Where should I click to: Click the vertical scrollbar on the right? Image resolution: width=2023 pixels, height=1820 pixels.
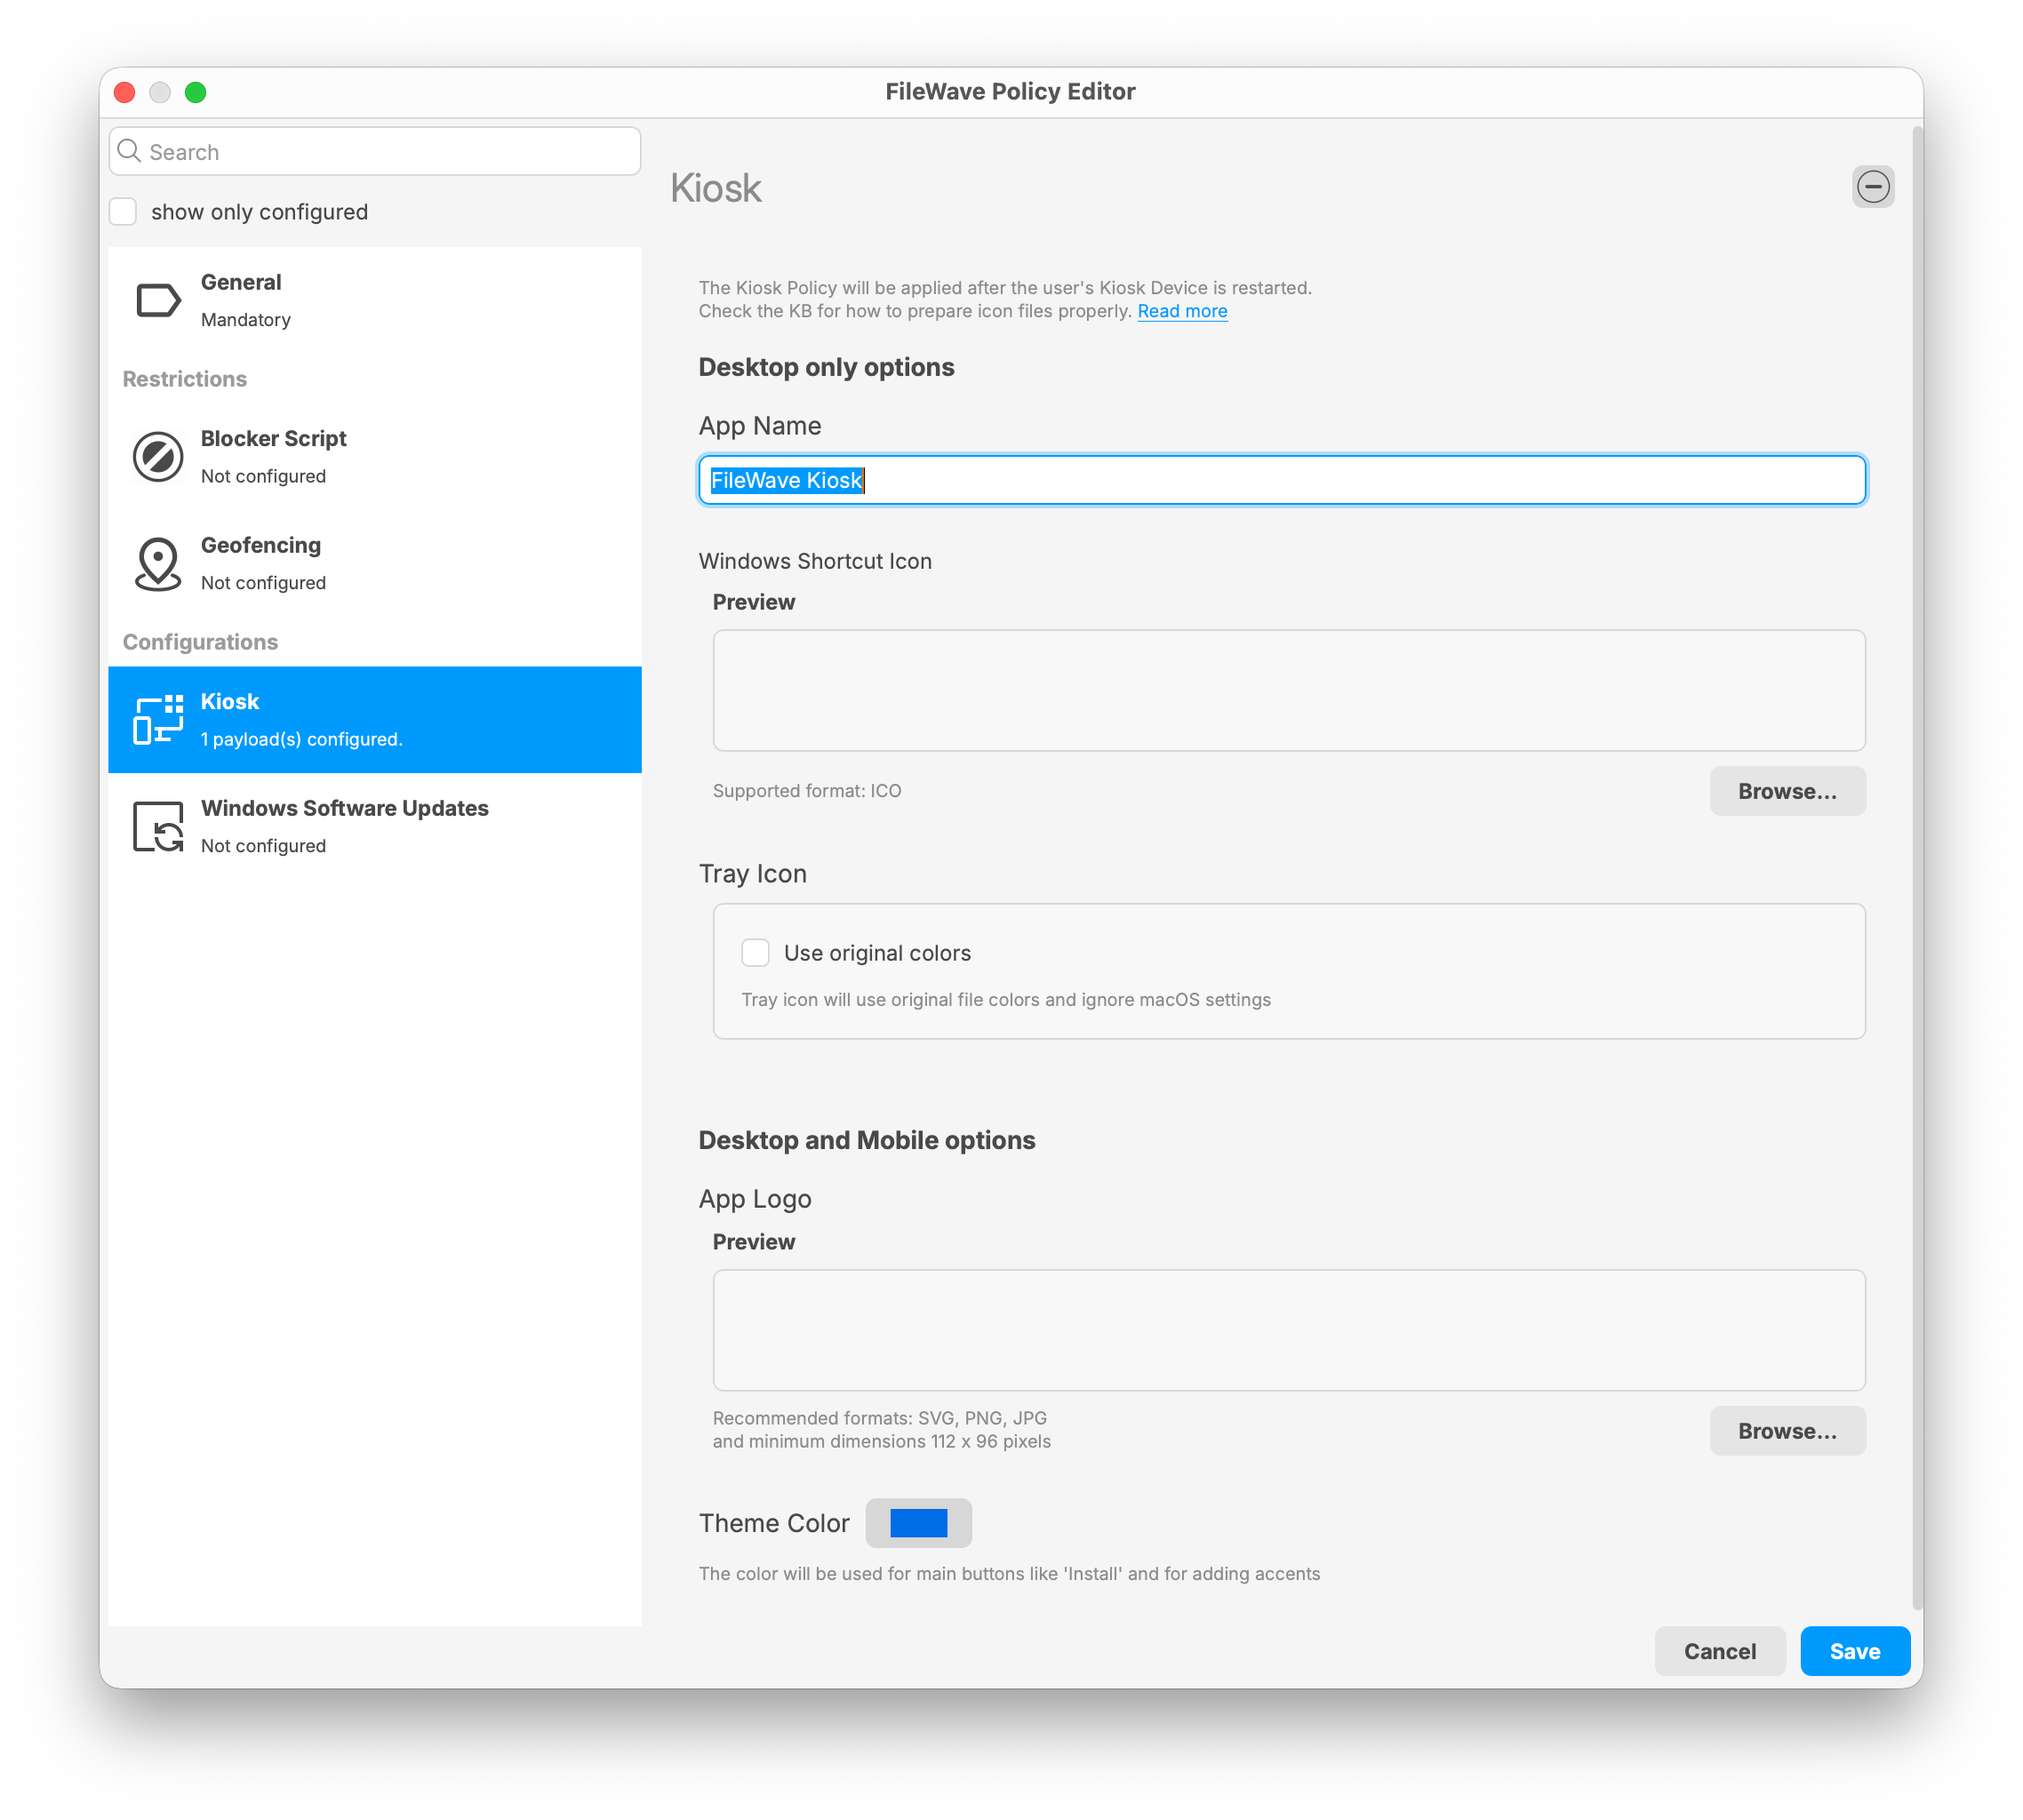coord(1916,868)
